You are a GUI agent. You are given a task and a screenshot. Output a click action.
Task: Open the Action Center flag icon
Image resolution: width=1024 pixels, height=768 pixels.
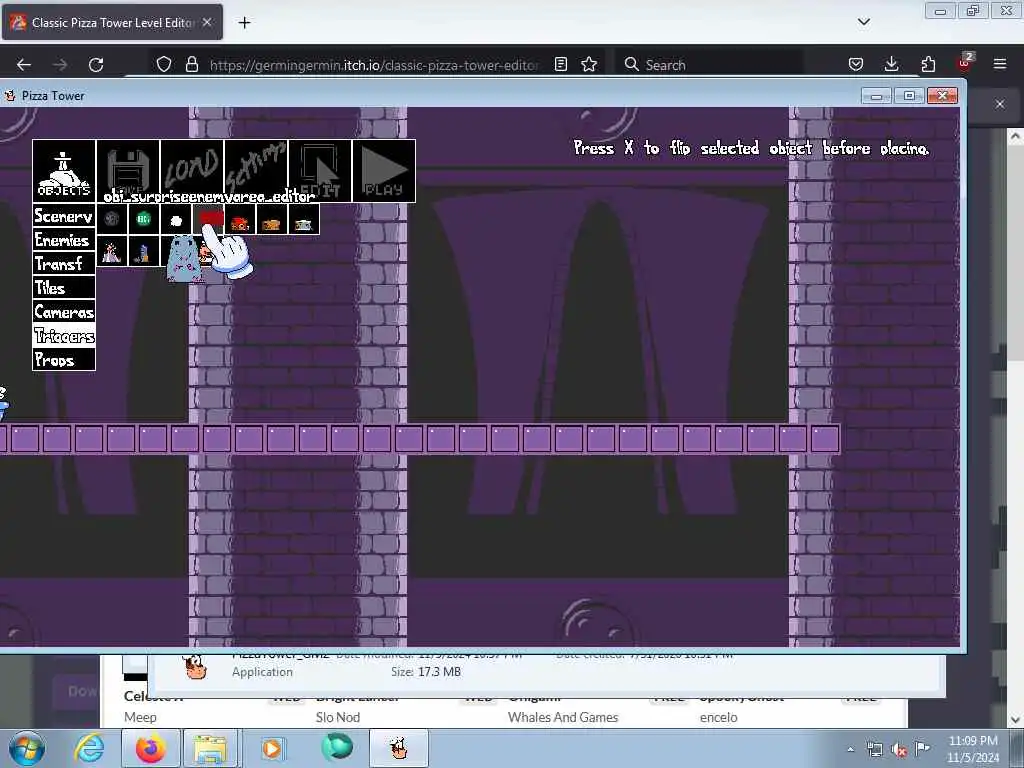922,749
